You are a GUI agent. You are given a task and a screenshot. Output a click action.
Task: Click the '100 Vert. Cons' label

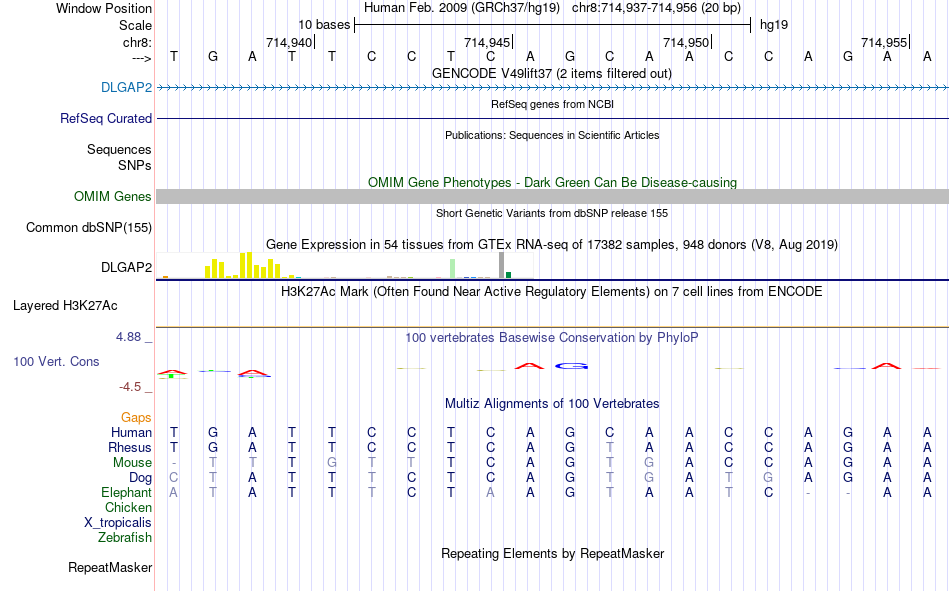coord(56,361)
